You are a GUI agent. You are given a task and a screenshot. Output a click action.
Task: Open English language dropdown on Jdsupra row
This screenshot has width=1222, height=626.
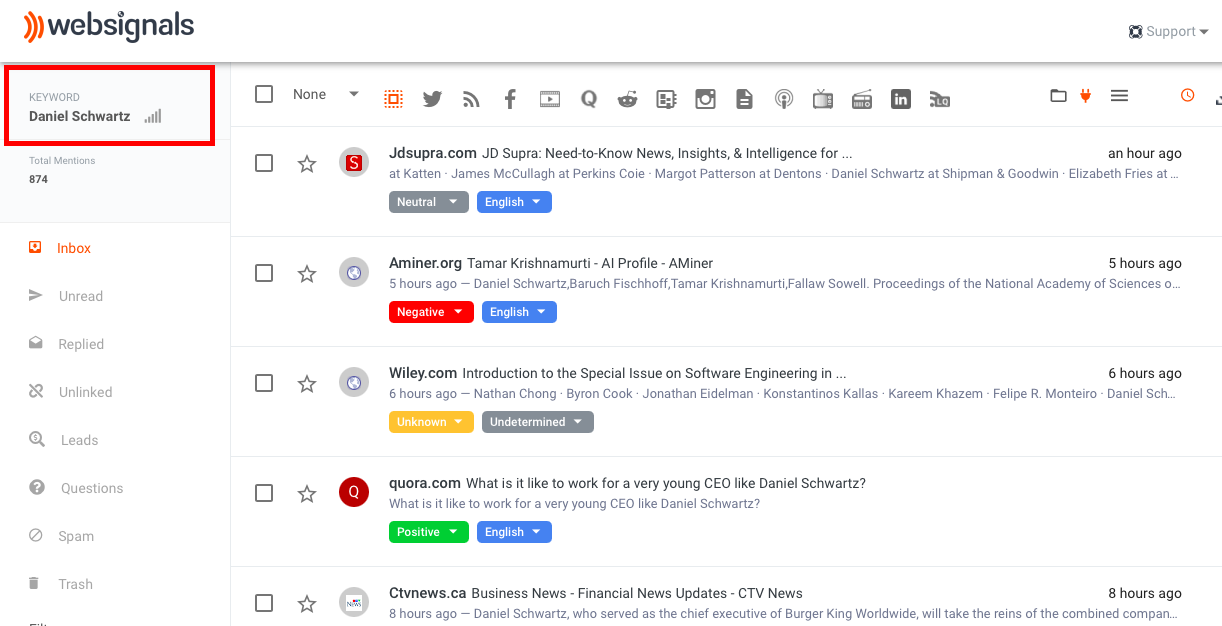(514, 202)
